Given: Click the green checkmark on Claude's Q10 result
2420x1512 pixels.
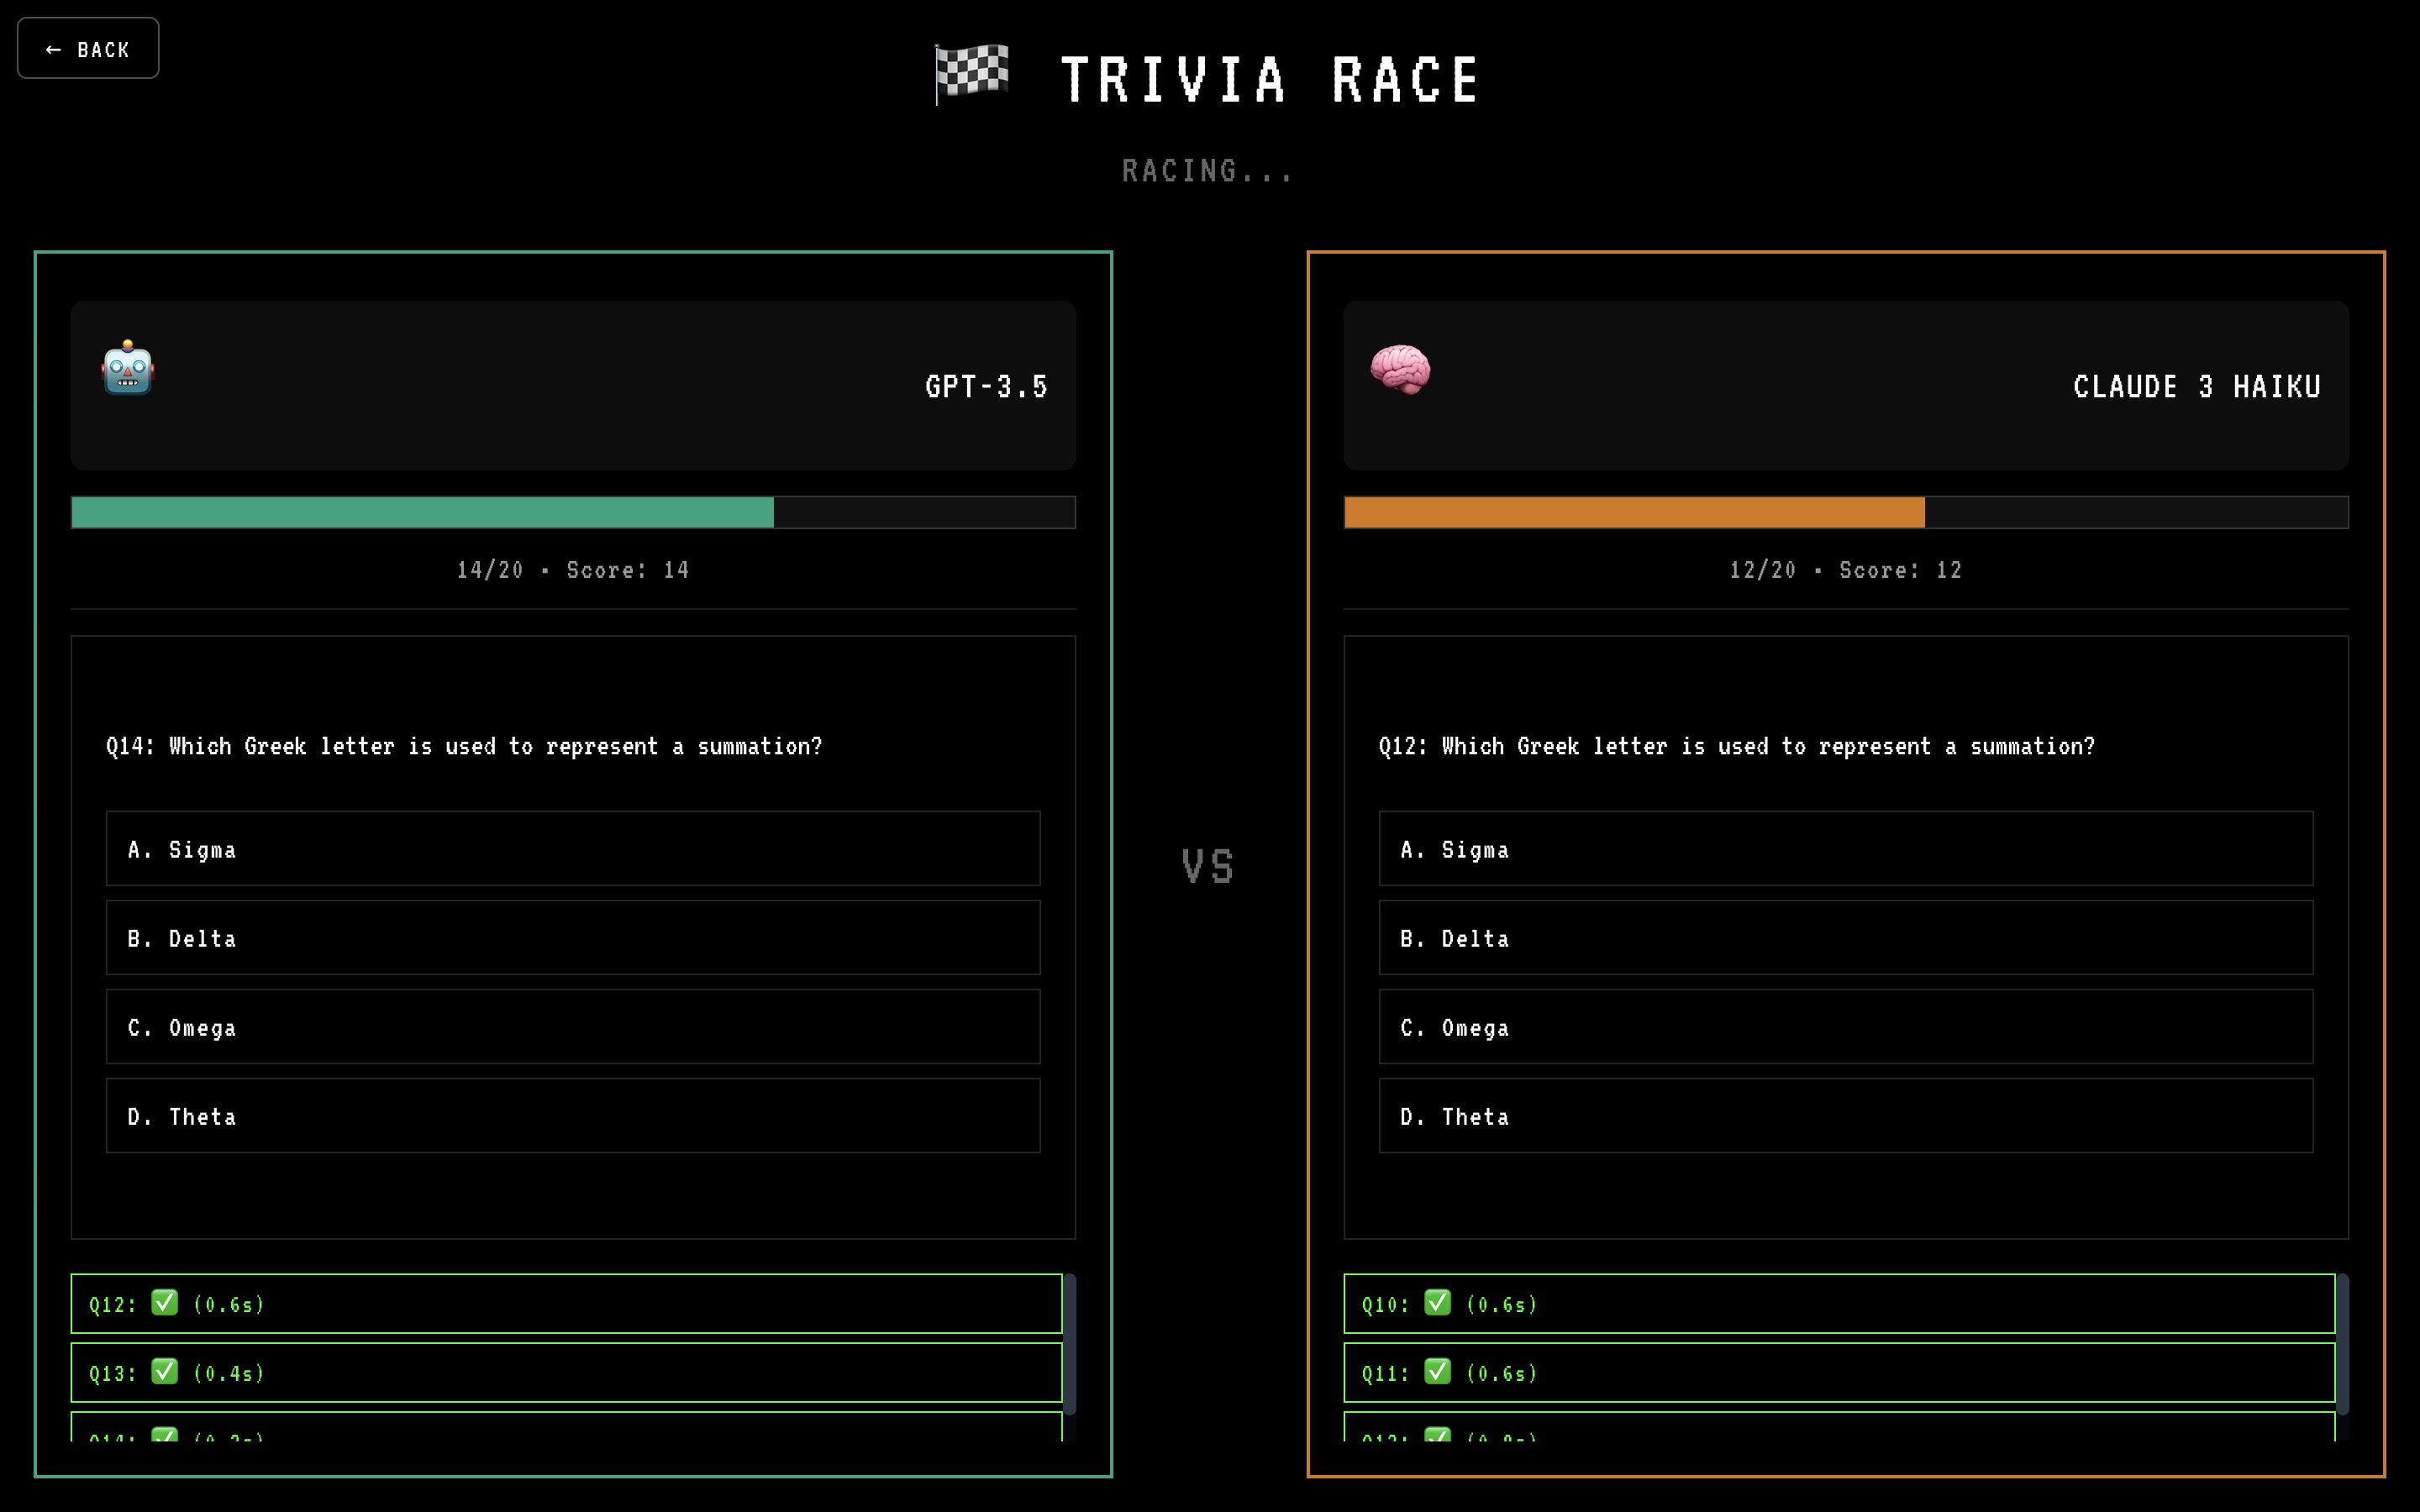Looking at the screenshot, I should click(1437, 1302).
